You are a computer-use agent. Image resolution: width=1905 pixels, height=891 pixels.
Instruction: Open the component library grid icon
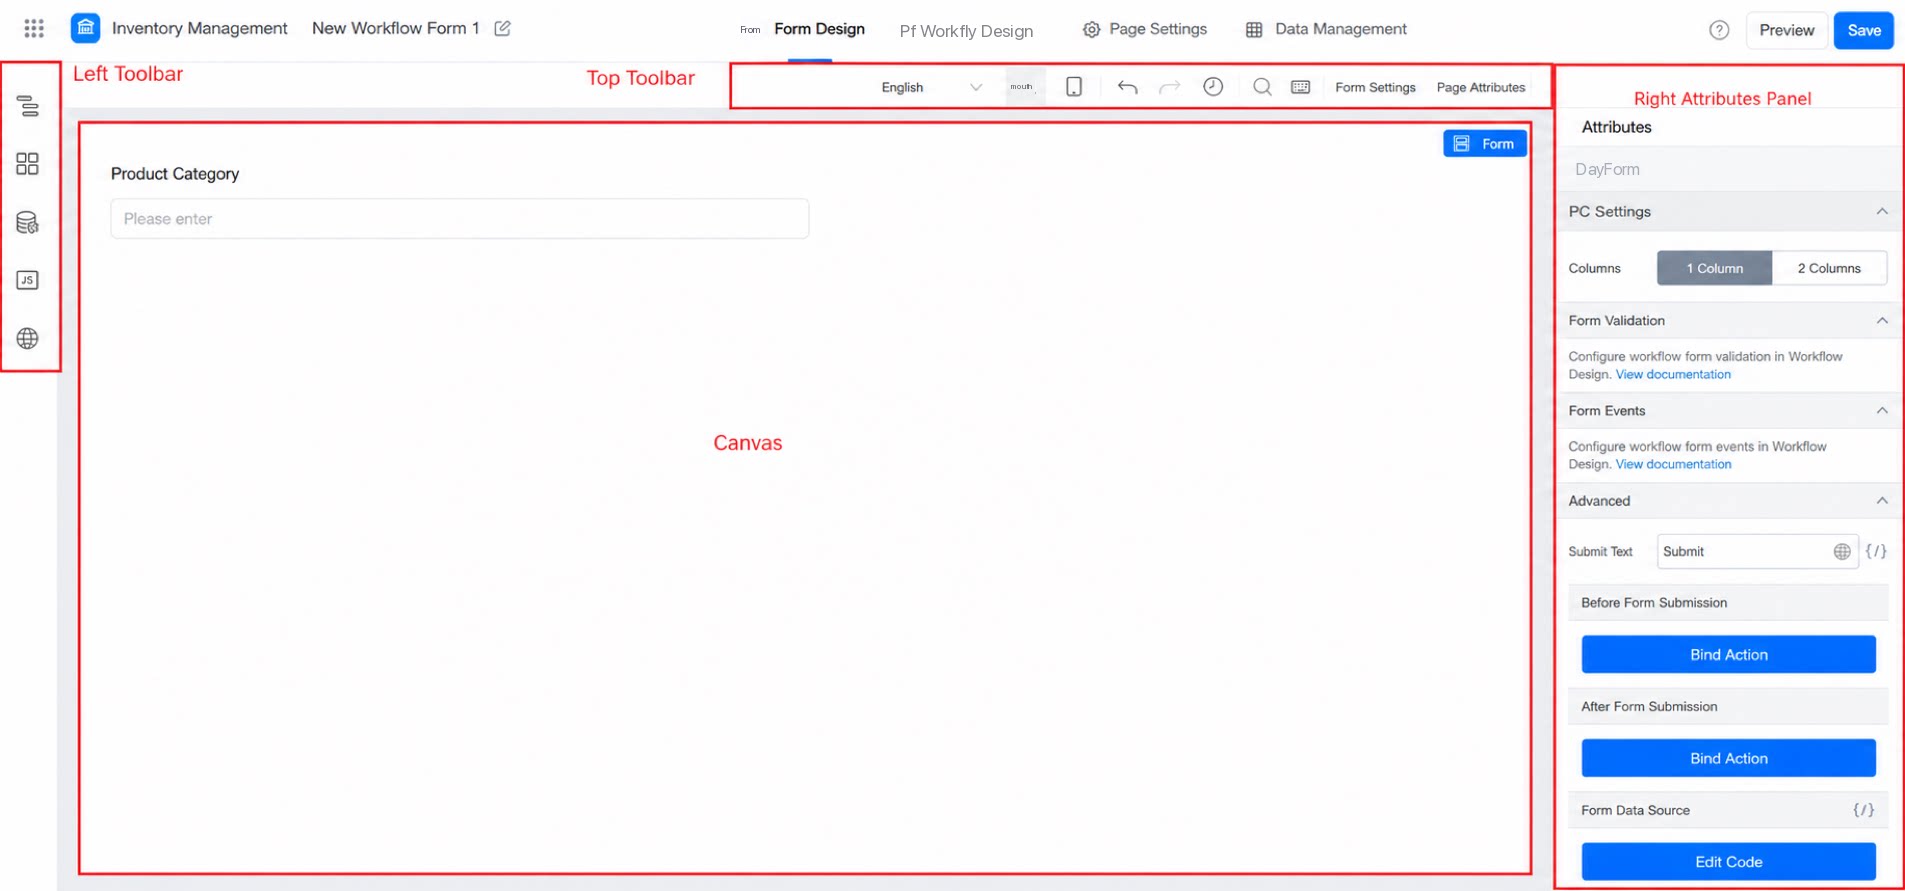click(28, 164)
